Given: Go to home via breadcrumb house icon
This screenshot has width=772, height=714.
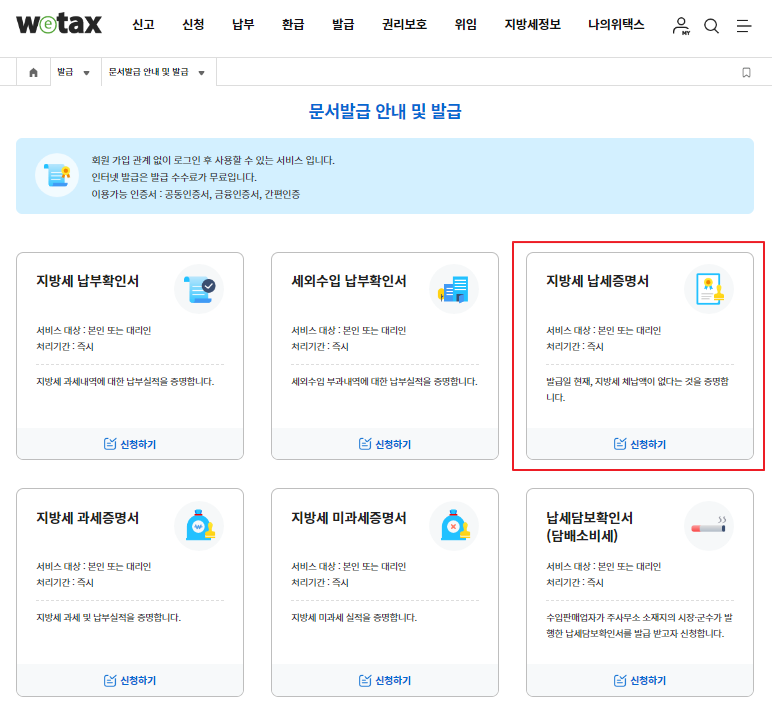Looking at the screenshot, I should click(x=33, y=72).
